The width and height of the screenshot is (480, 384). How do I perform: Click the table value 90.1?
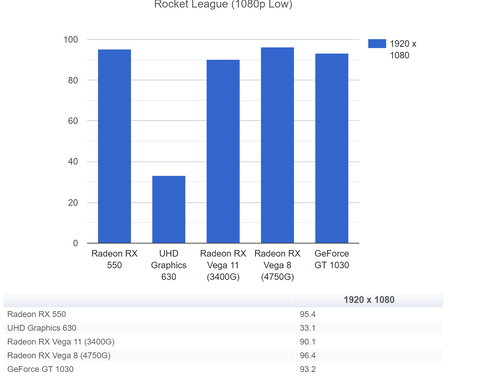(x=307, y=342)
